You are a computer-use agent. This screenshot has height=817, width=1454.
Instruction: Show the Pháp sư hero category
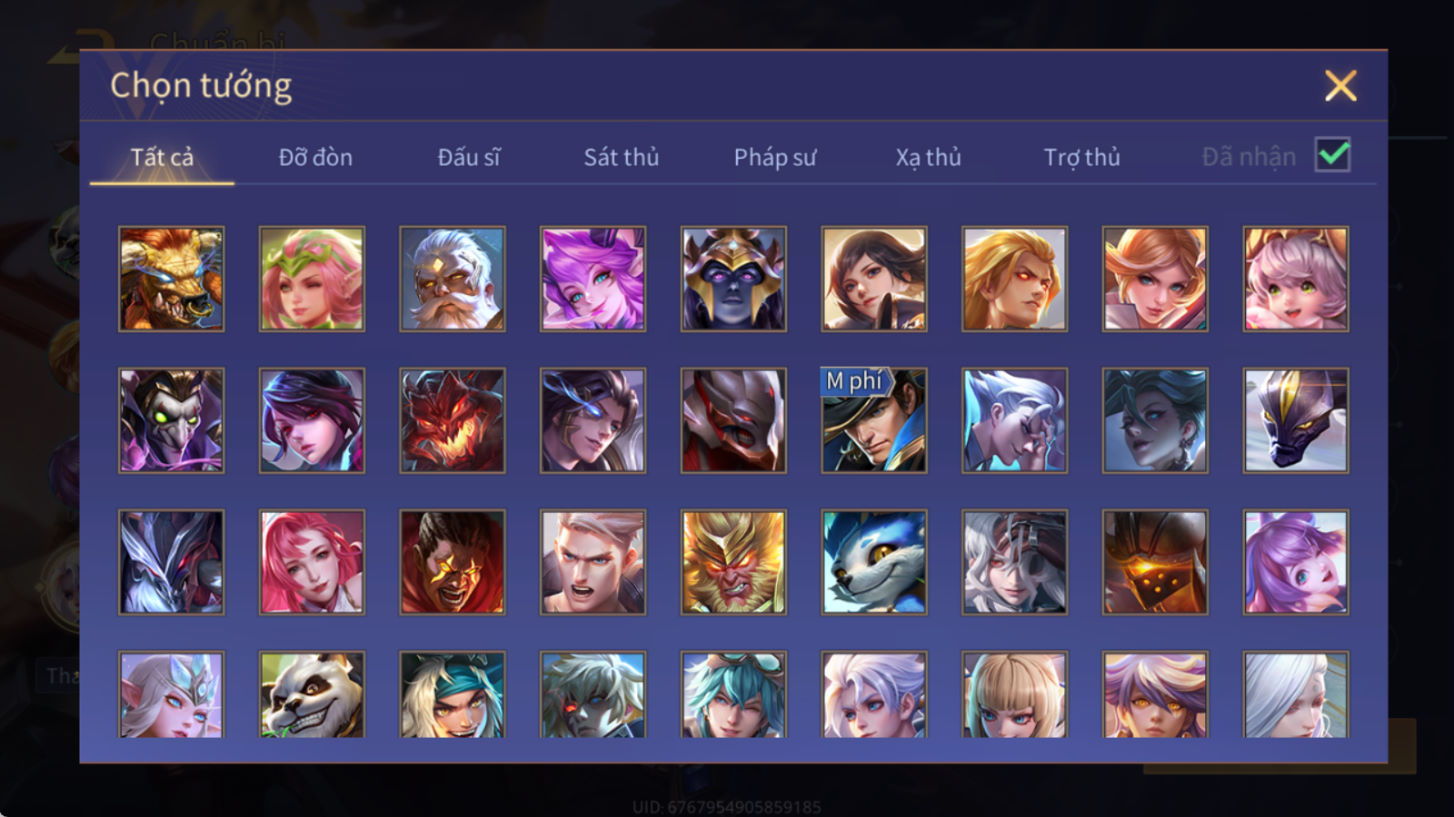(775, 157)
